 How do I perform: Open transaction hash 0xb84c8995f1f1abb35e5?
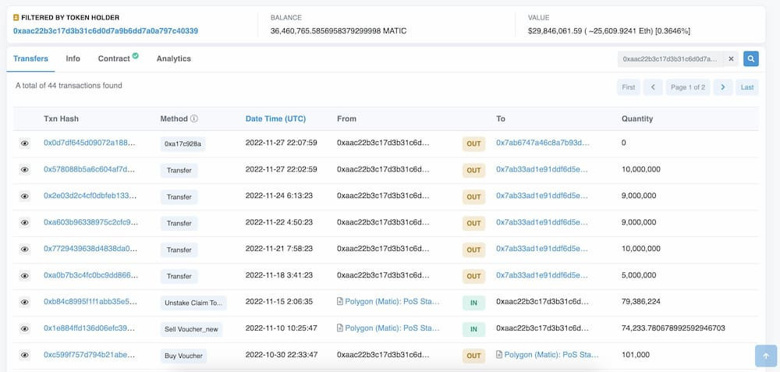91,301
